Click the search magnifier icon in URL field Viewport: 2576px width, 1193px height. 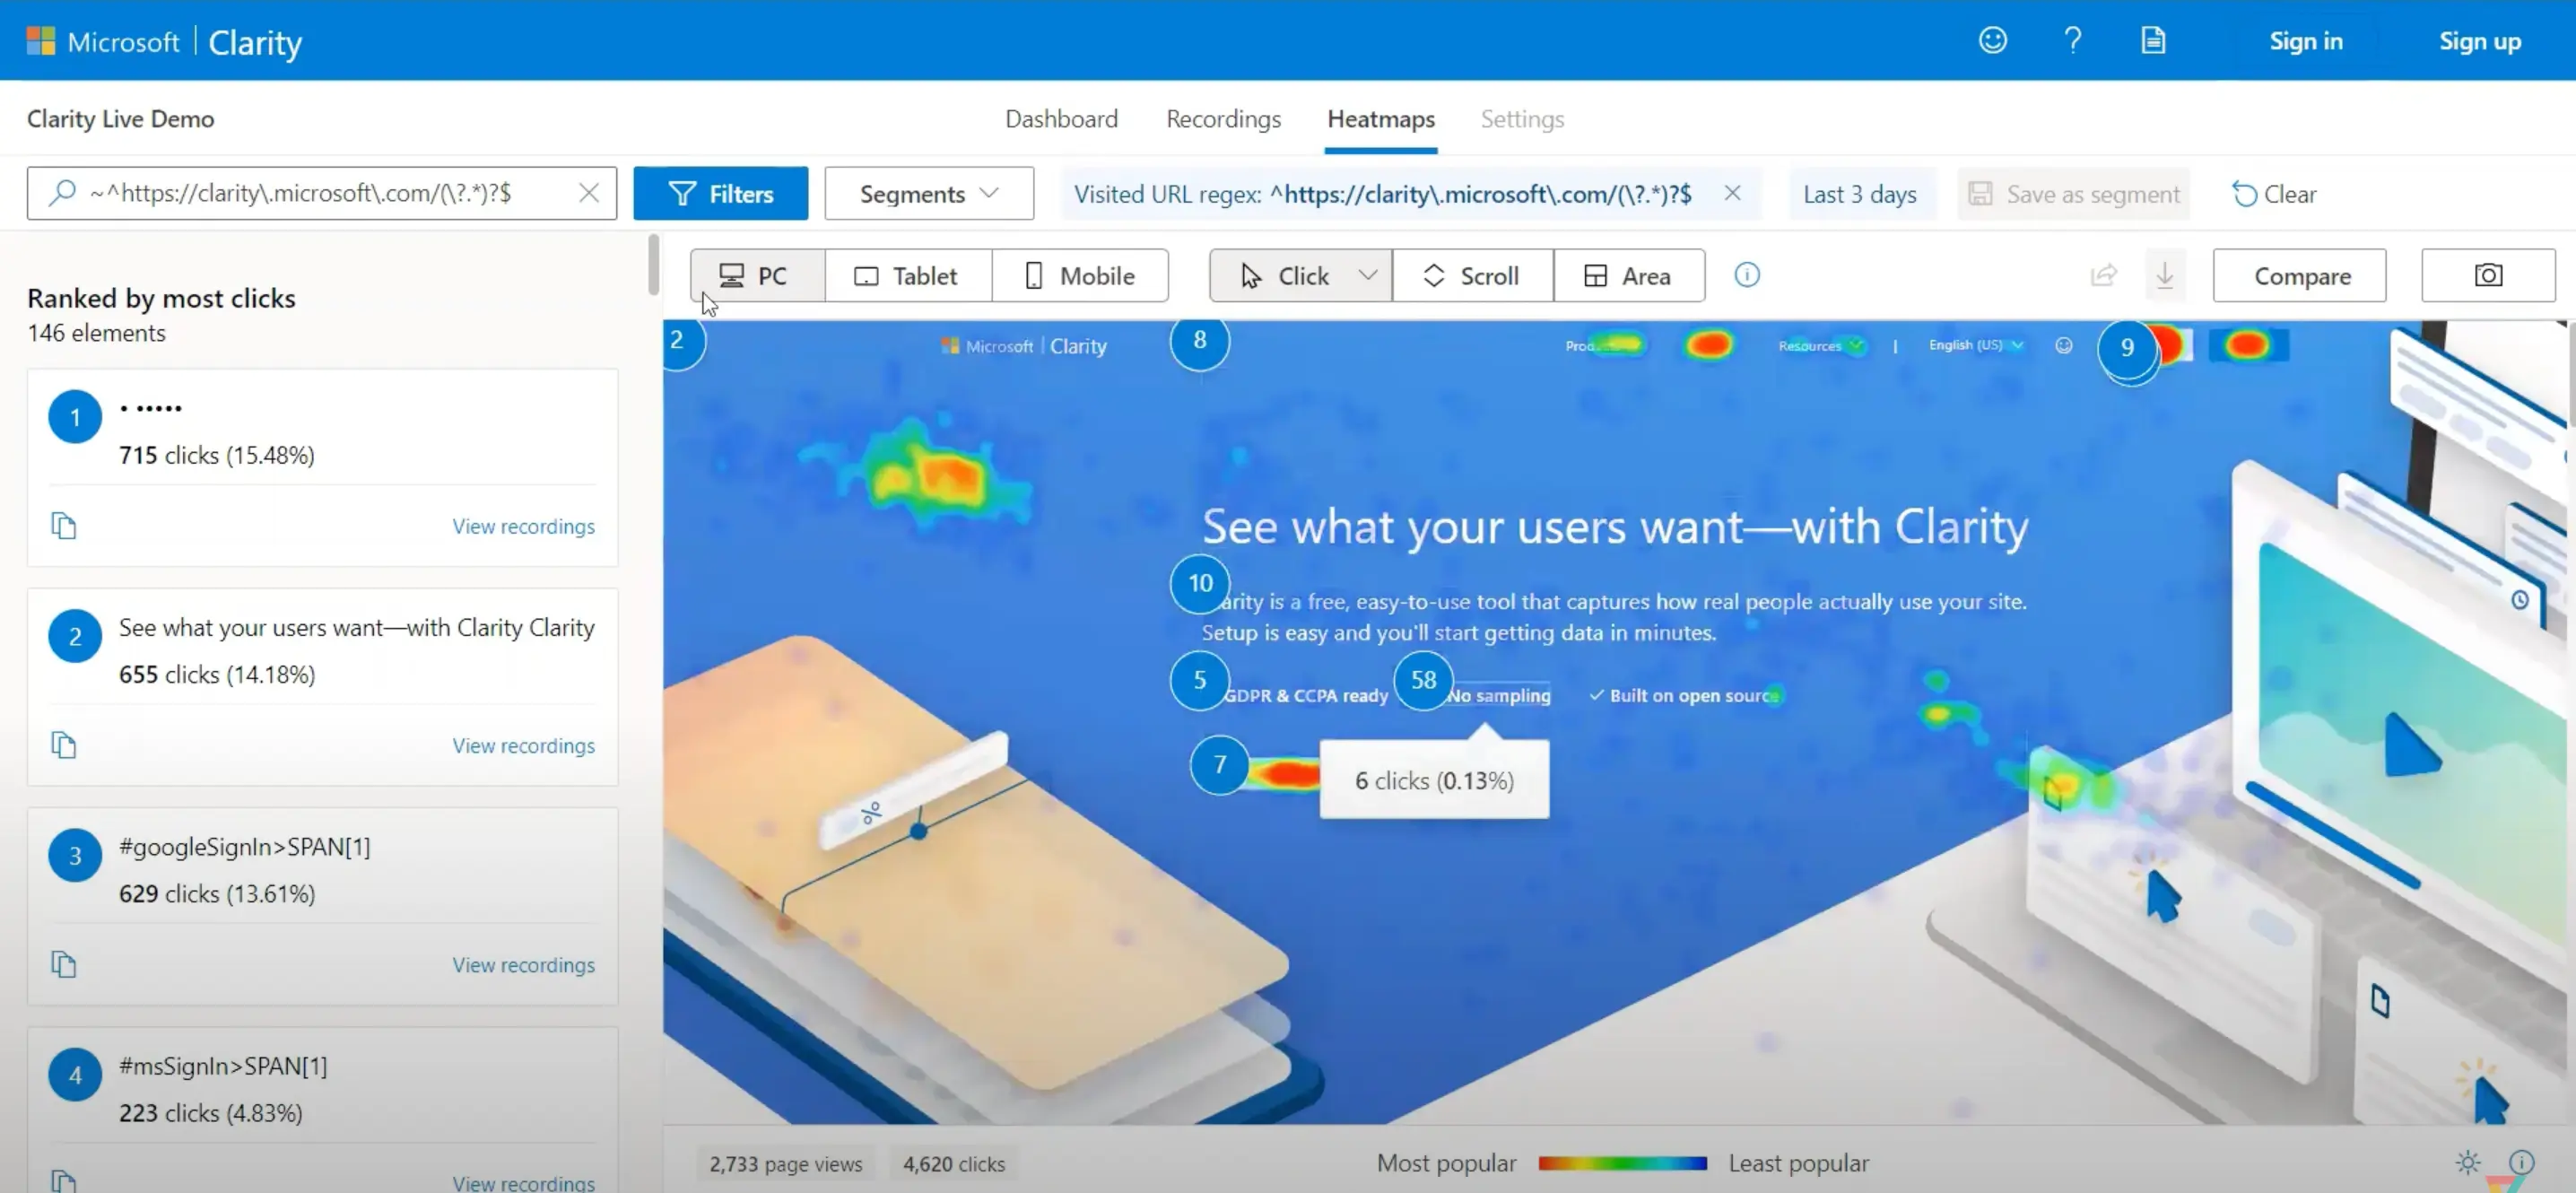click(x=62, y=192)
